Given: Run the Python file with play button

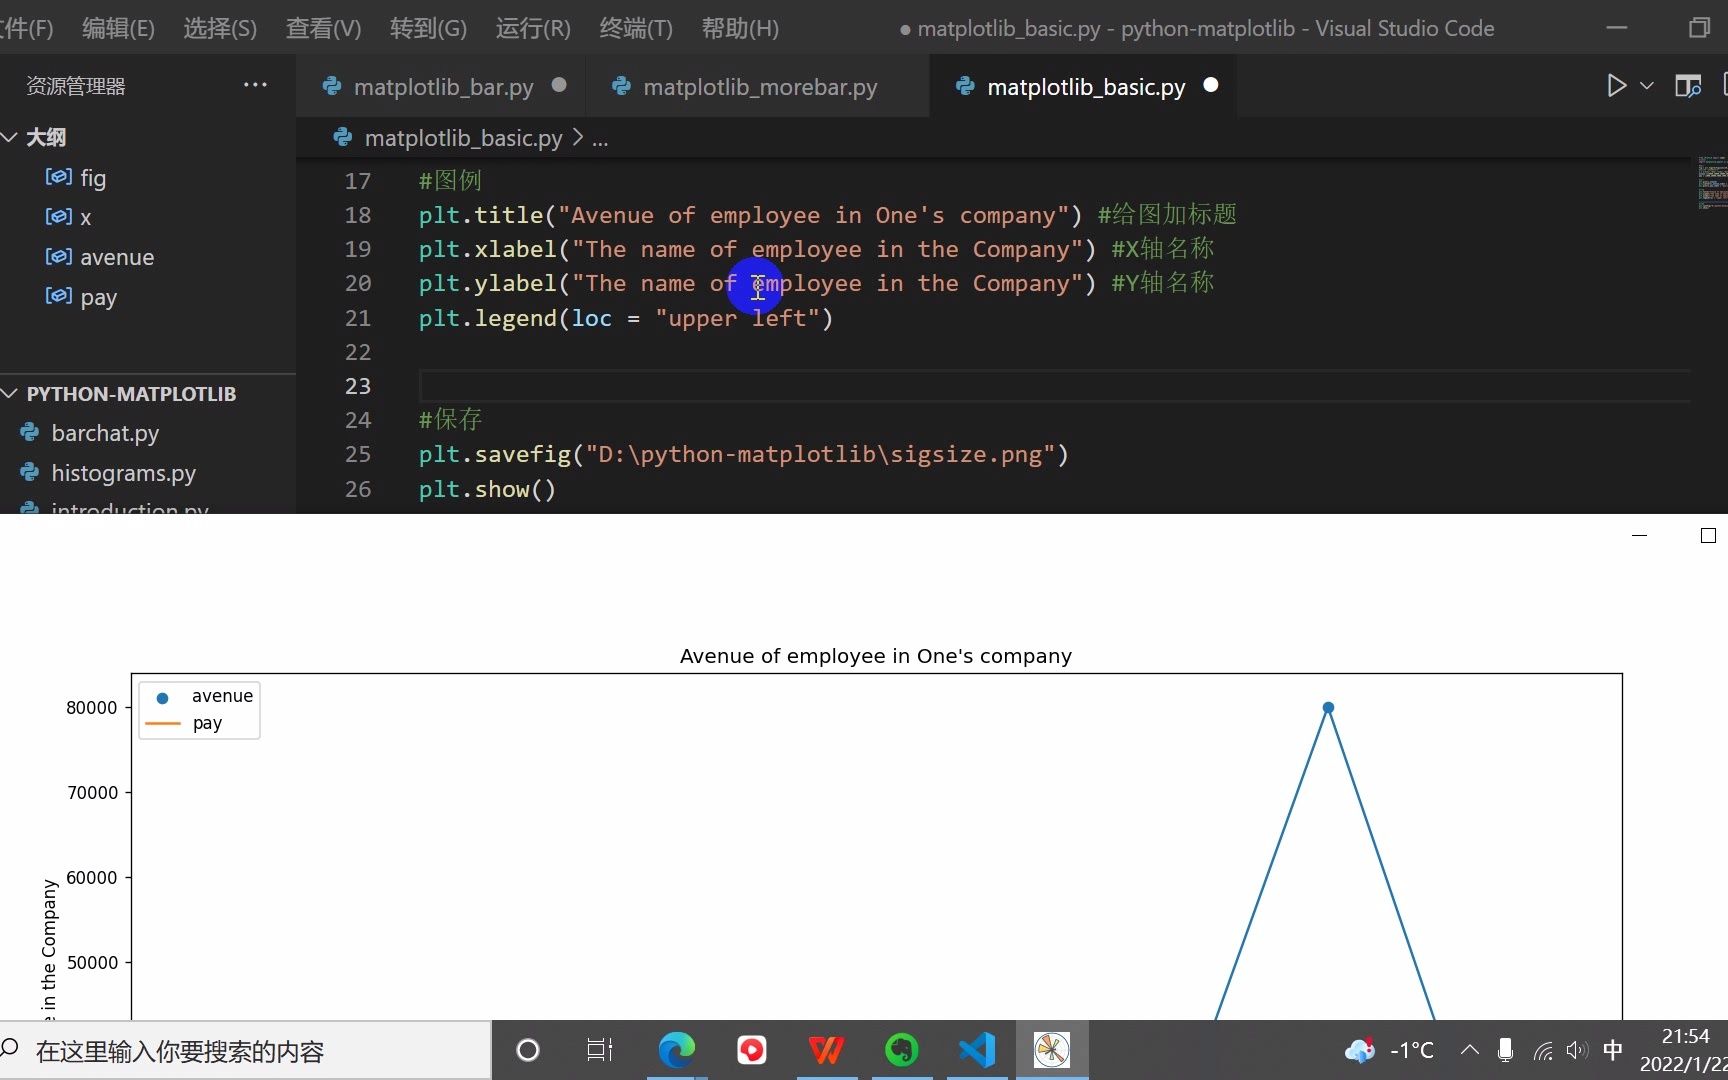Looking at the screenshot, I should tap(1616, 86).
